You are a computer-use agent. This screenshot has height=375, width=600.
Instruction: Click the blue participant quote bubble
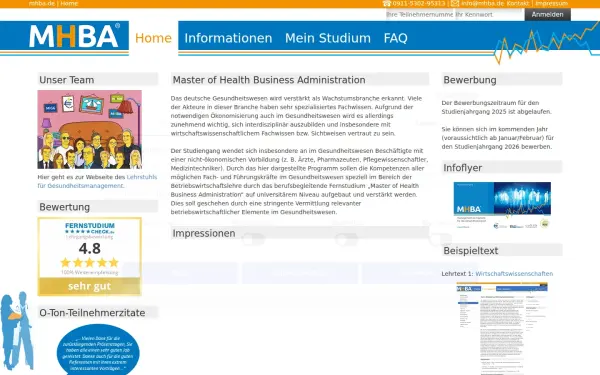pos(98,350)
